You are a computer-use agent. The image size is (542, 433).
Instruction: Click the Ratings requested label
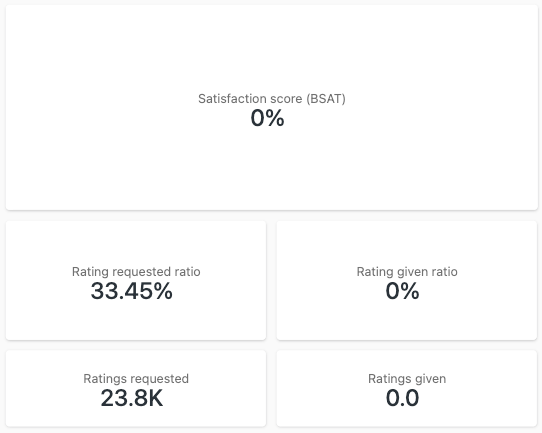(136, 379)
